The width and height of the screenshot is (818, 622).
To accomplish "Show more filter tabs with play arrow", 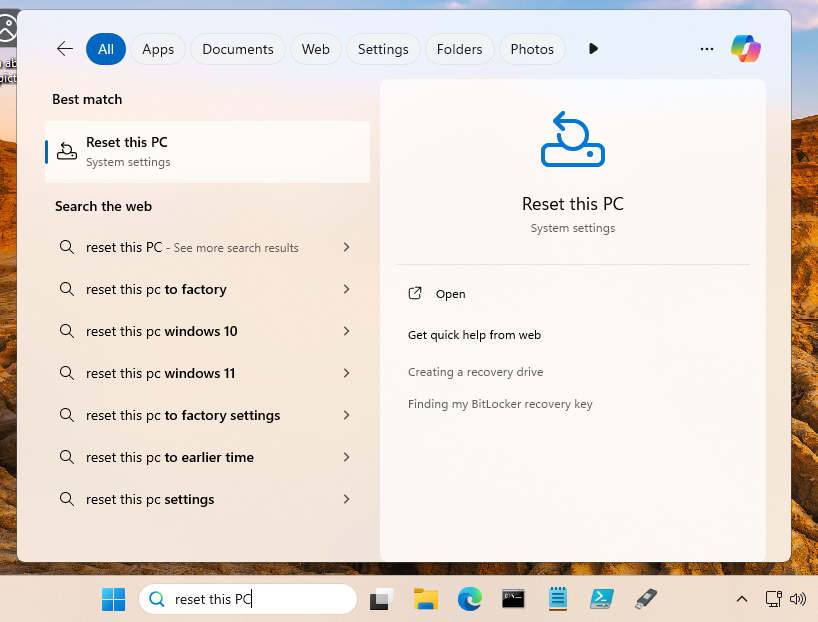I will (593, 49).
